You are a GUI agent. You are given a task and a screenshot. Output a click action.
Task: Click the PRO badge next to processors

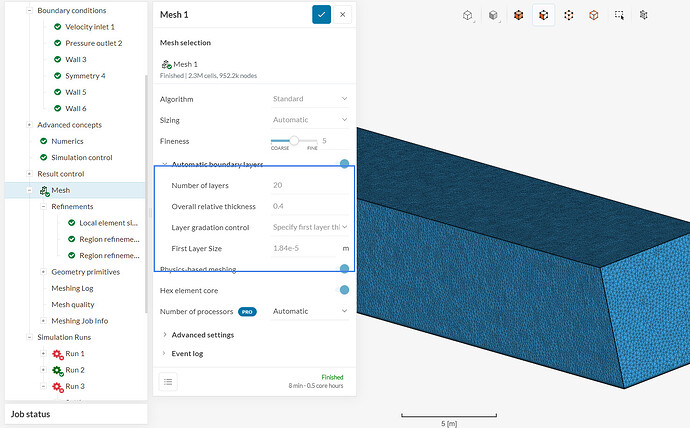tap(247, 311)
